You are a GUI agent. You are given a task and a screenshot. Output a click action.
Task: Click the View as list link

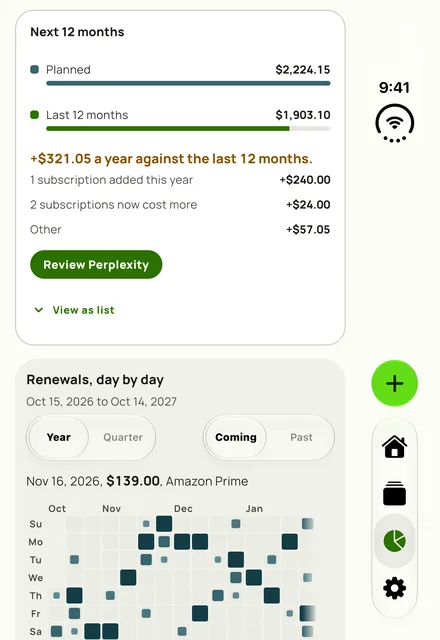(x=83, y=310)
